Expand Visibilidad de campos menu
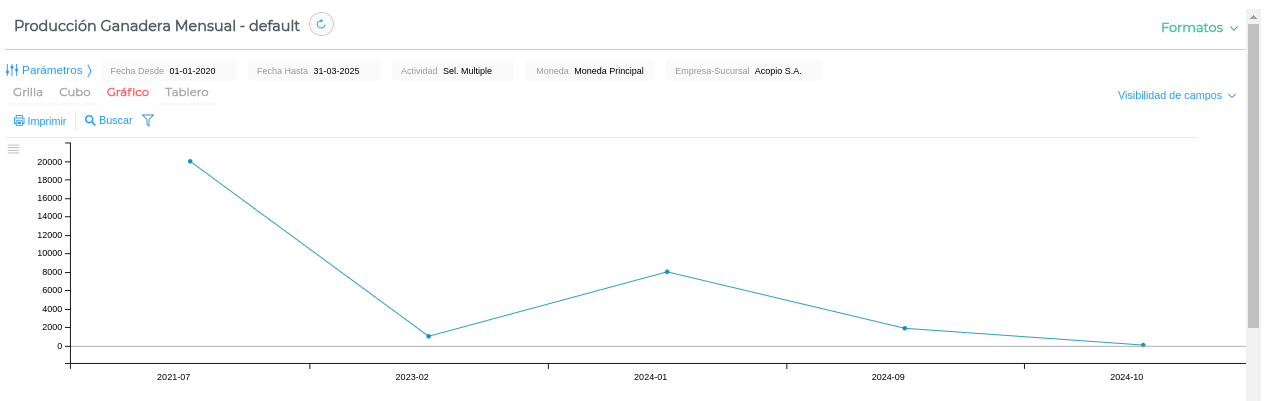The image size is (1270, 401). click(x=1177, y=96)
